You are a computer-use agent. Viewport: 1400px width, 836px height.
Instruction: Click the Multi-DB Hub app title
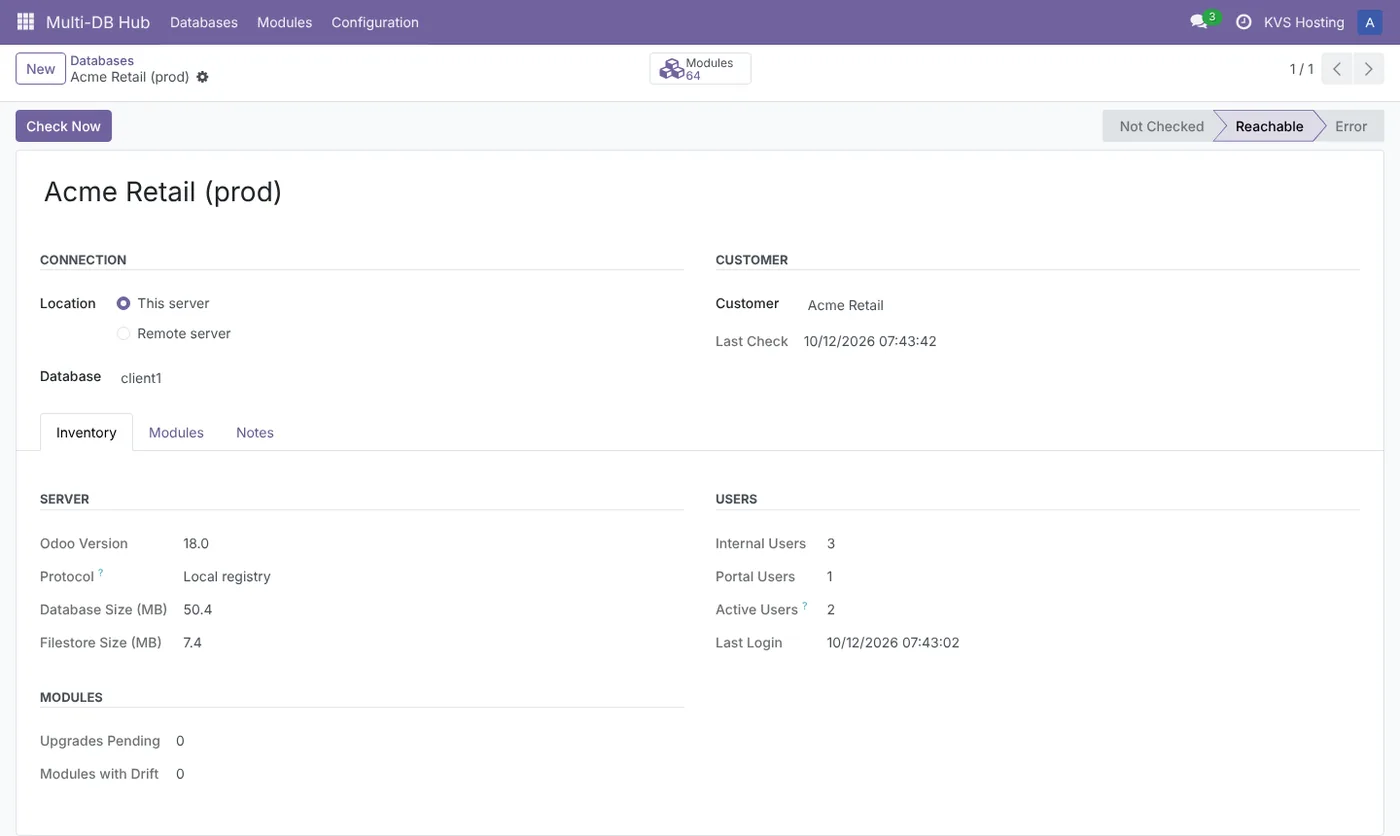click(98, 22)
